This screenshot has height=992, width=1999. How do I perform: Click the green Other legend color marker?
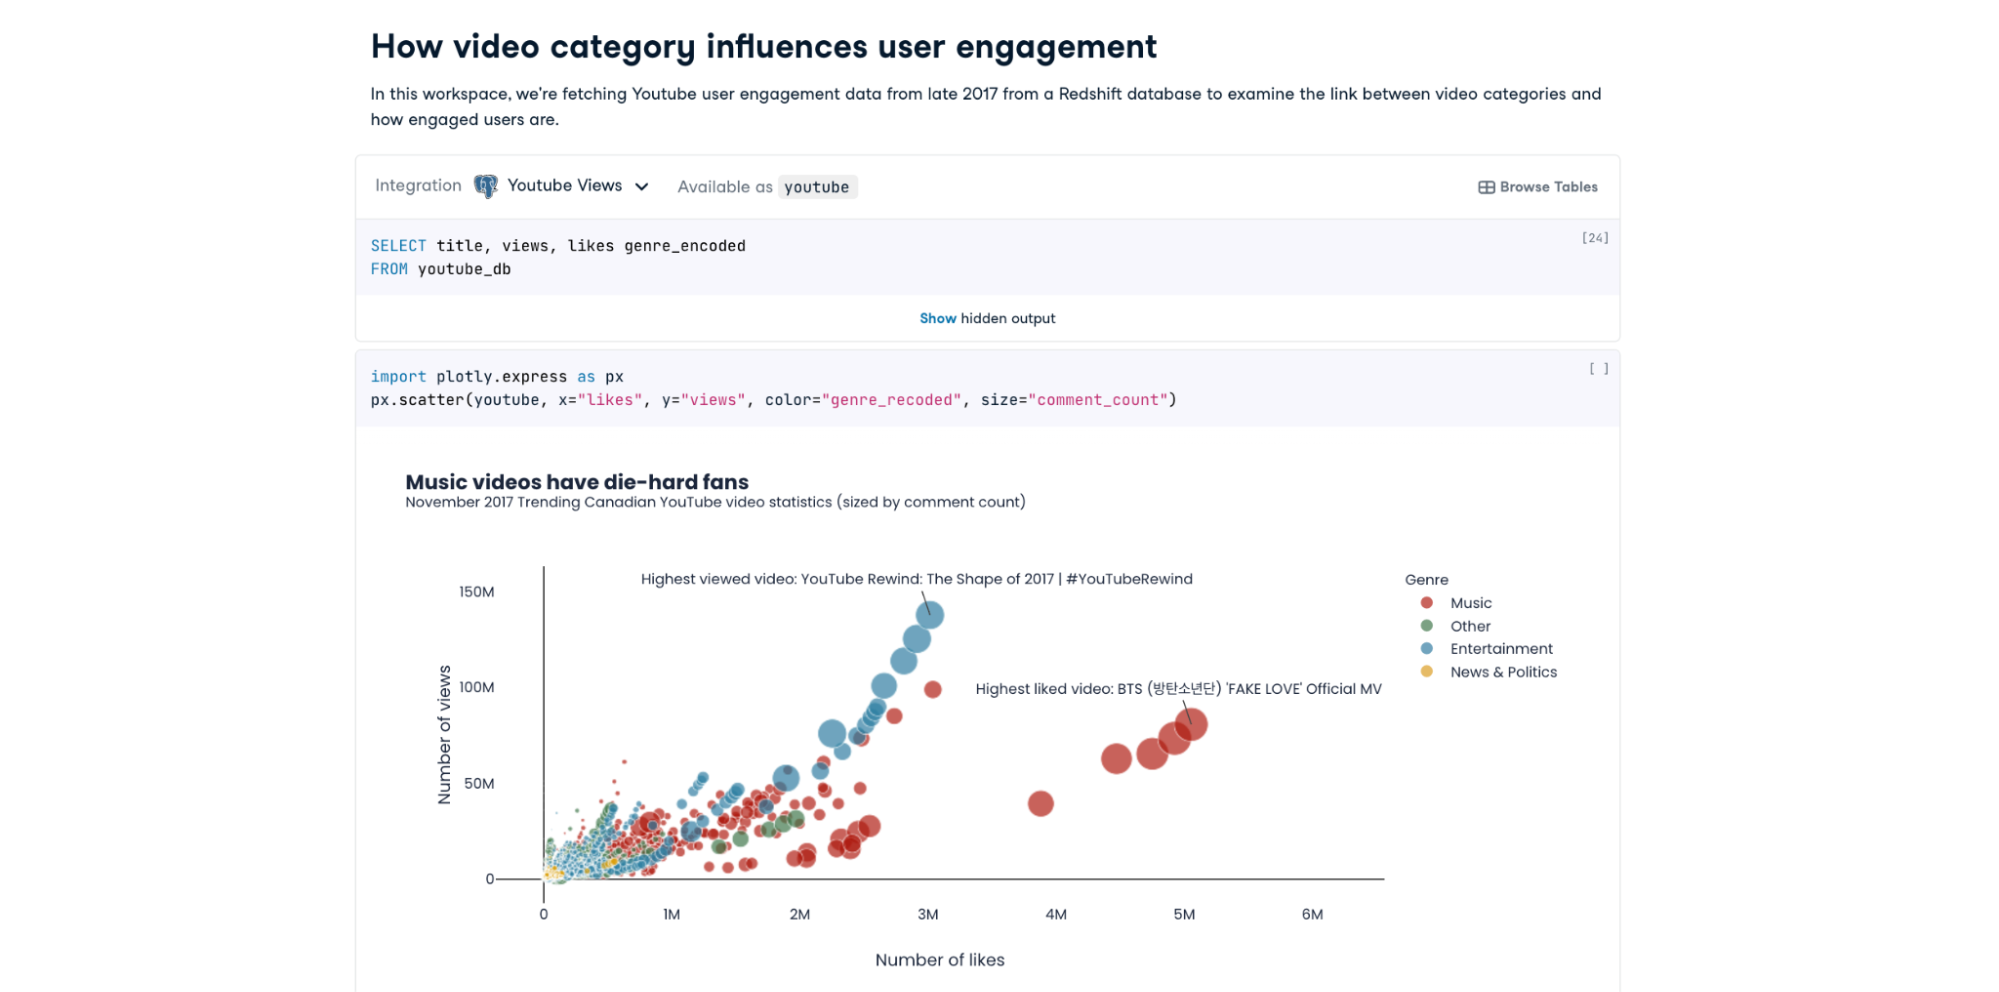tap(1425, 625)
